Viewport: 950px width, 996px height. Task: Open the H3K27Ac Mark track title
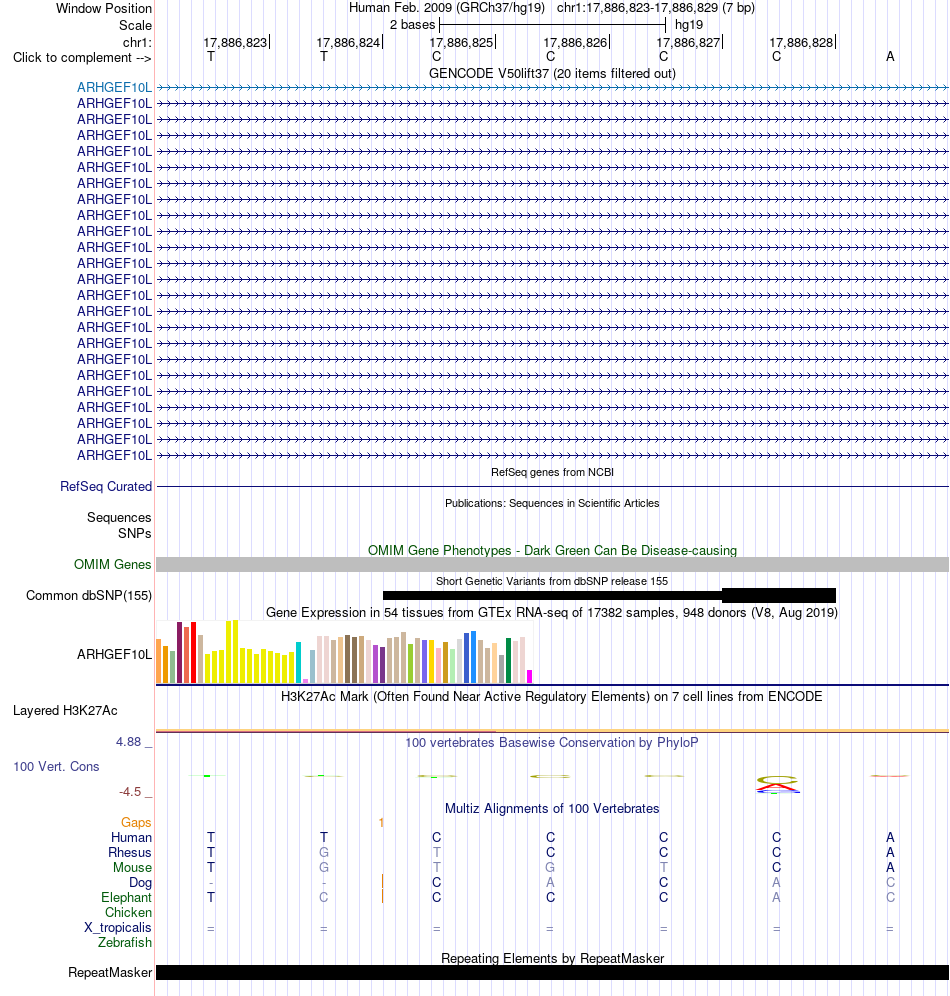coord(552,696)
